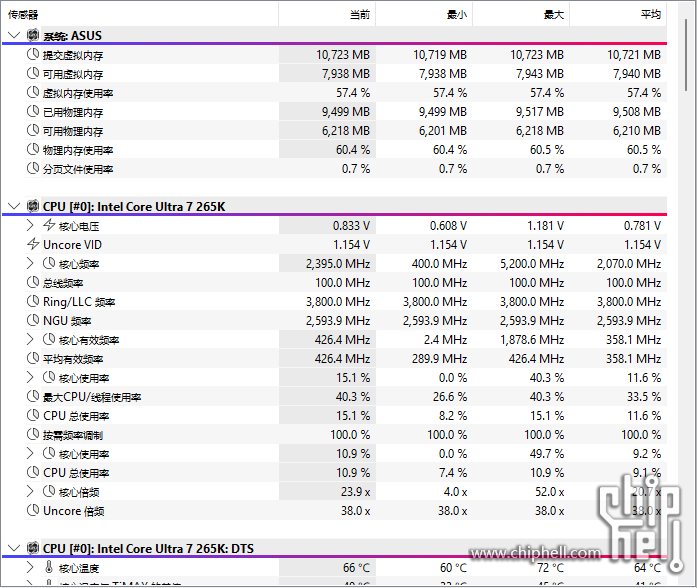This screenshot has height=588, width=697.
Task: Expand 核心使用率 row showing 10.9 %
Action: (x=30, y=453)
